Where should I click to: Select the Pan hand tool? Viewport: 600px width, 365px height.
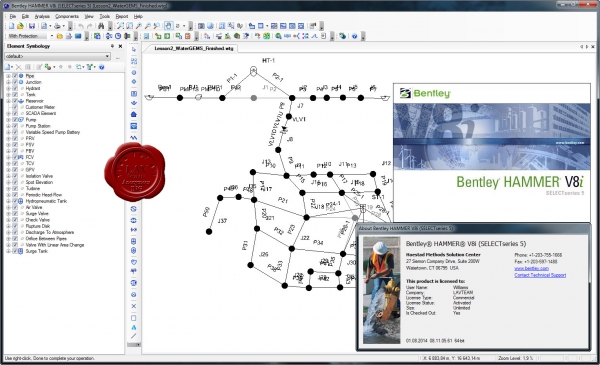[x=168, y=26]
